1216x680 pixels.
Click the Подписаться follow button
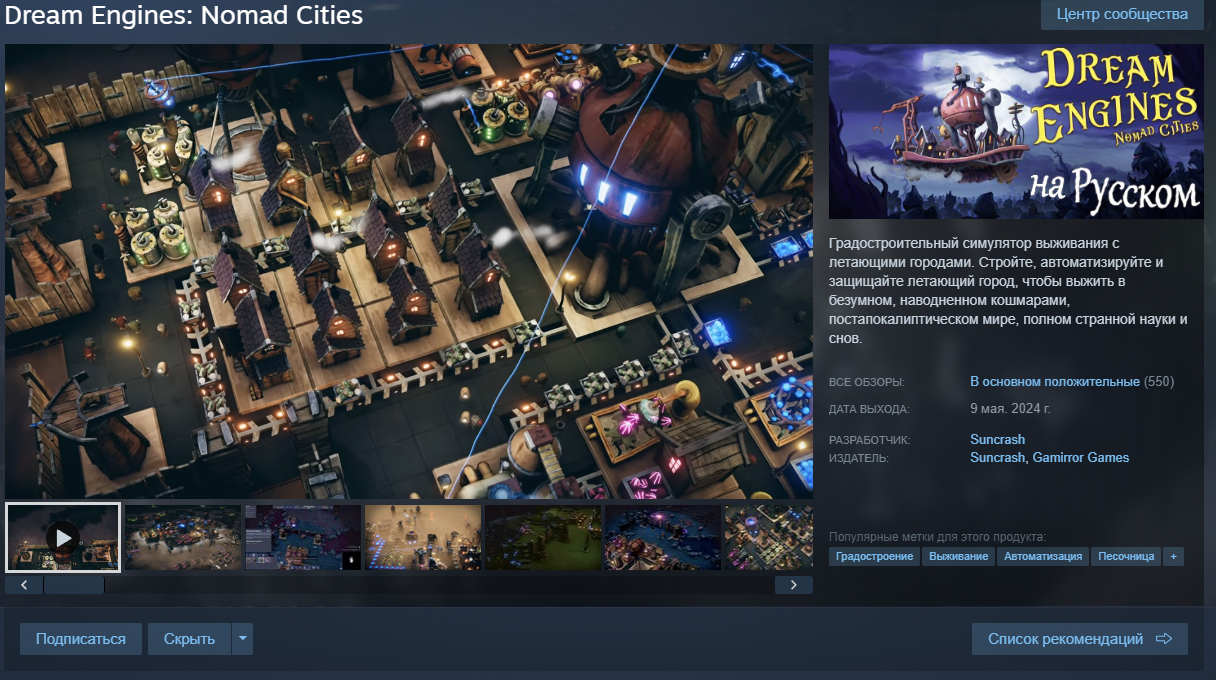[x=81, y=639]
